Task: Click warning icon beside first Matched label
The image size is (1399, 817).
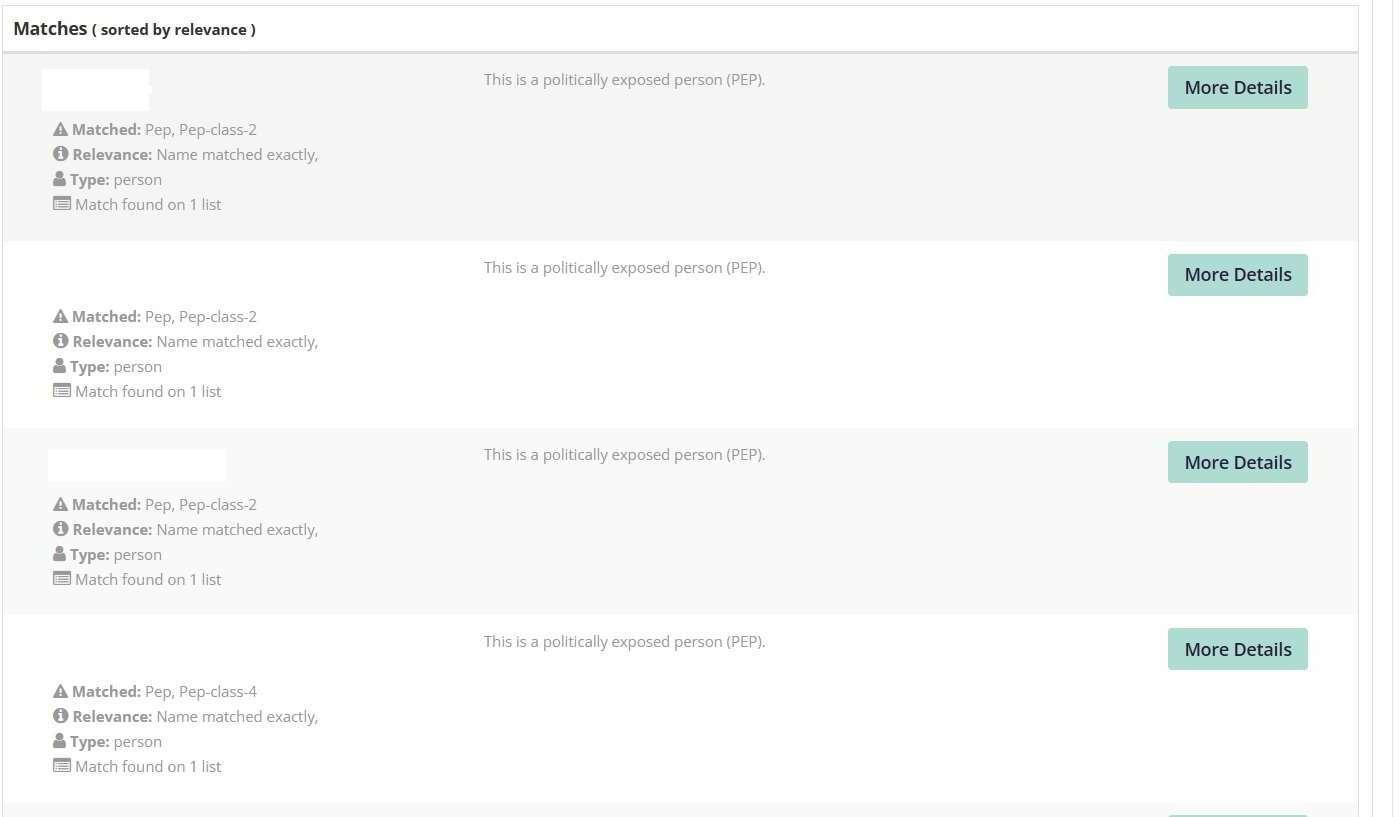Action: [60, 129]
